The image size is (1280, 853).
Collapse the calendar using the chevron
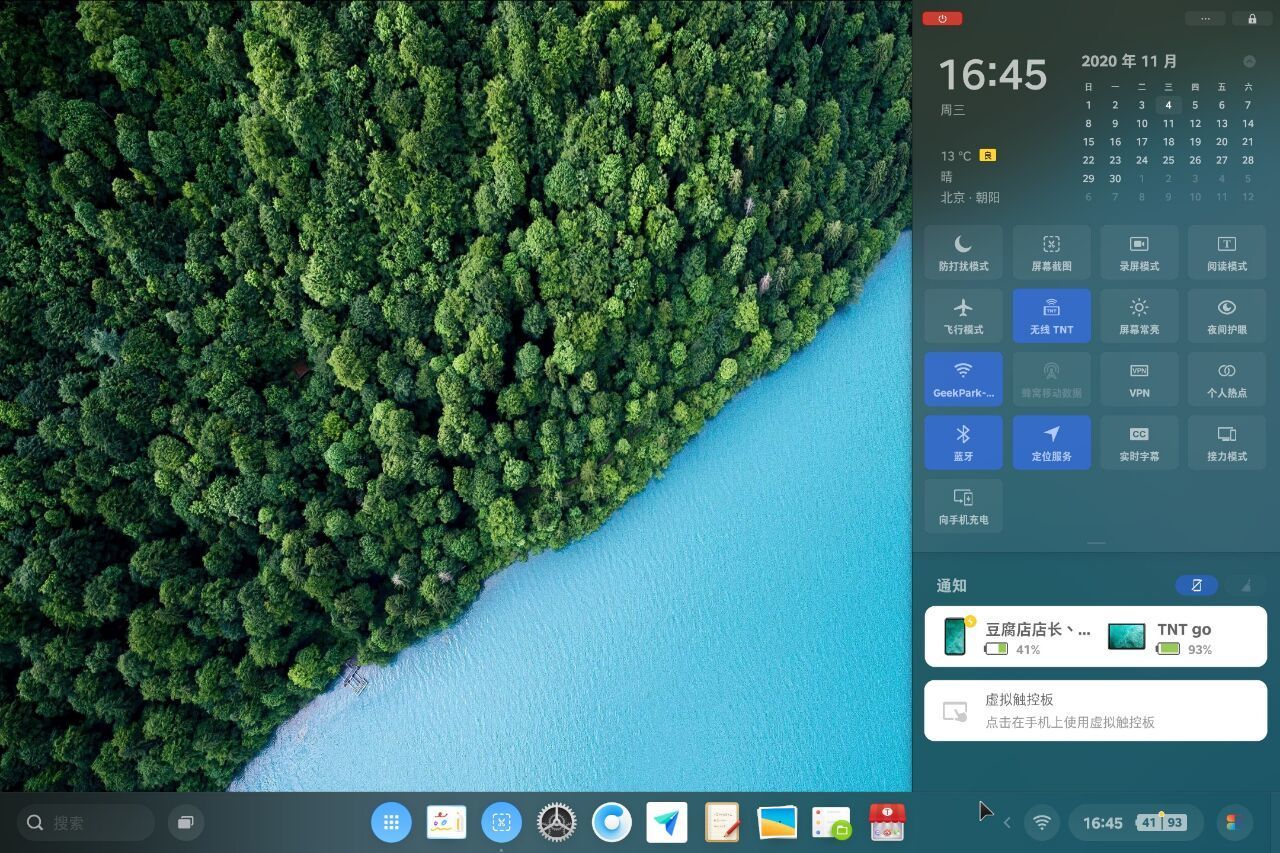[1249, 62]
